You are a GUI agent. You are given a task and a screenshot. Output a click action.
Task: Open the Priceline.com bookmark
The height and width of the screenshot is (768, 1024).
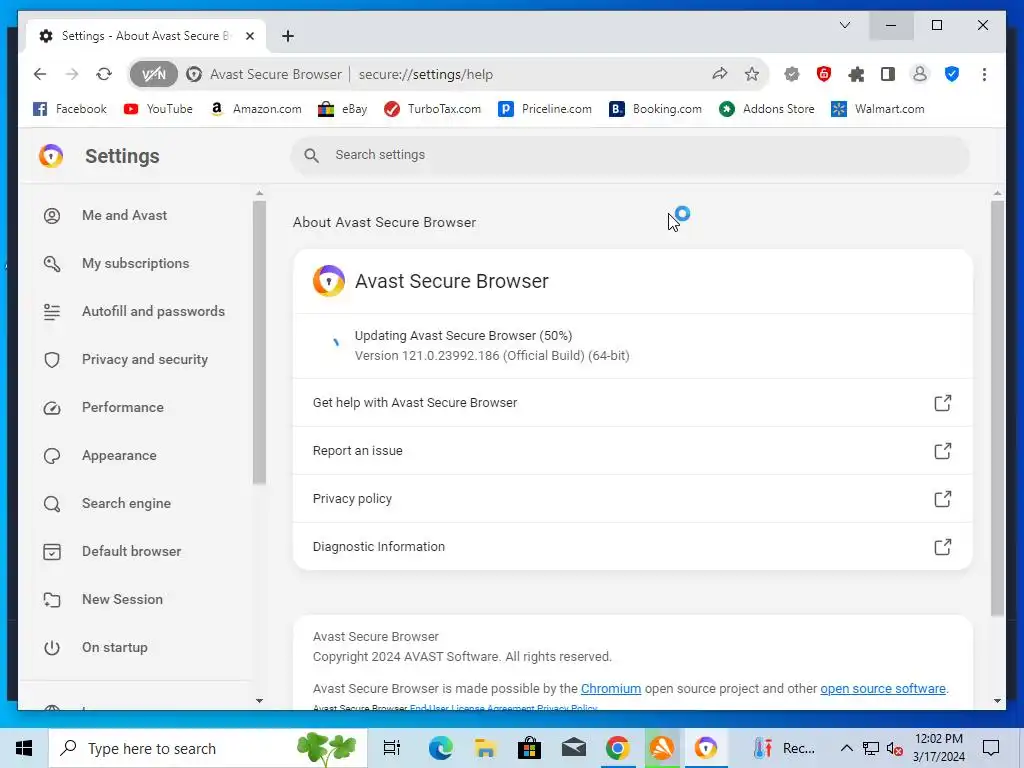[545, 109]
